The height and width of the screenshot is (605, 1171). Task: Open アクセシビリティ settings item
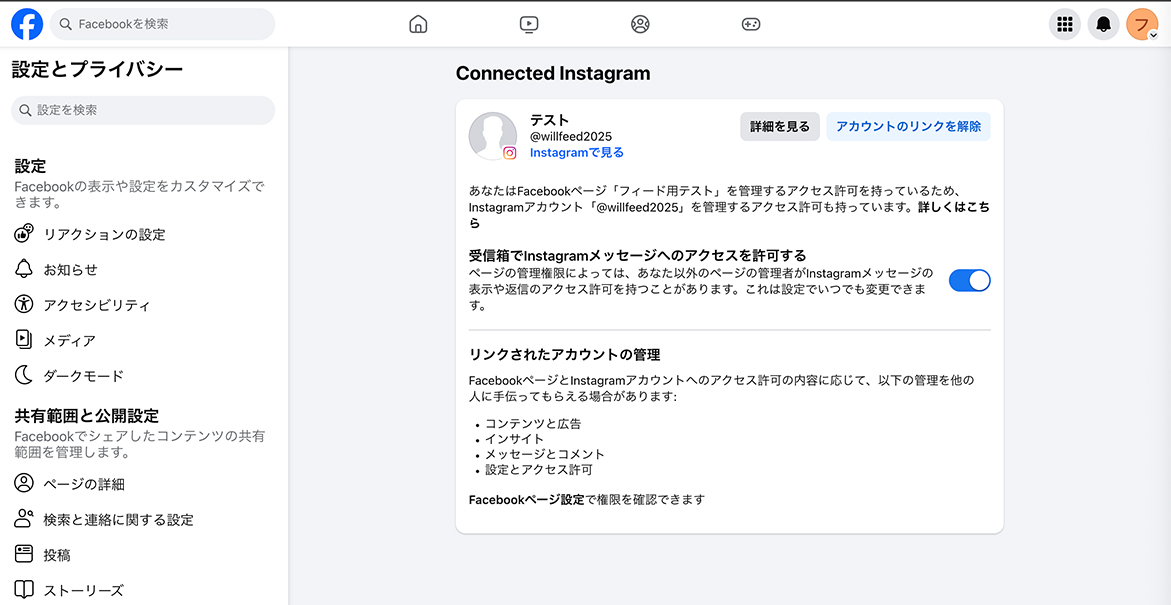point(96,305)
